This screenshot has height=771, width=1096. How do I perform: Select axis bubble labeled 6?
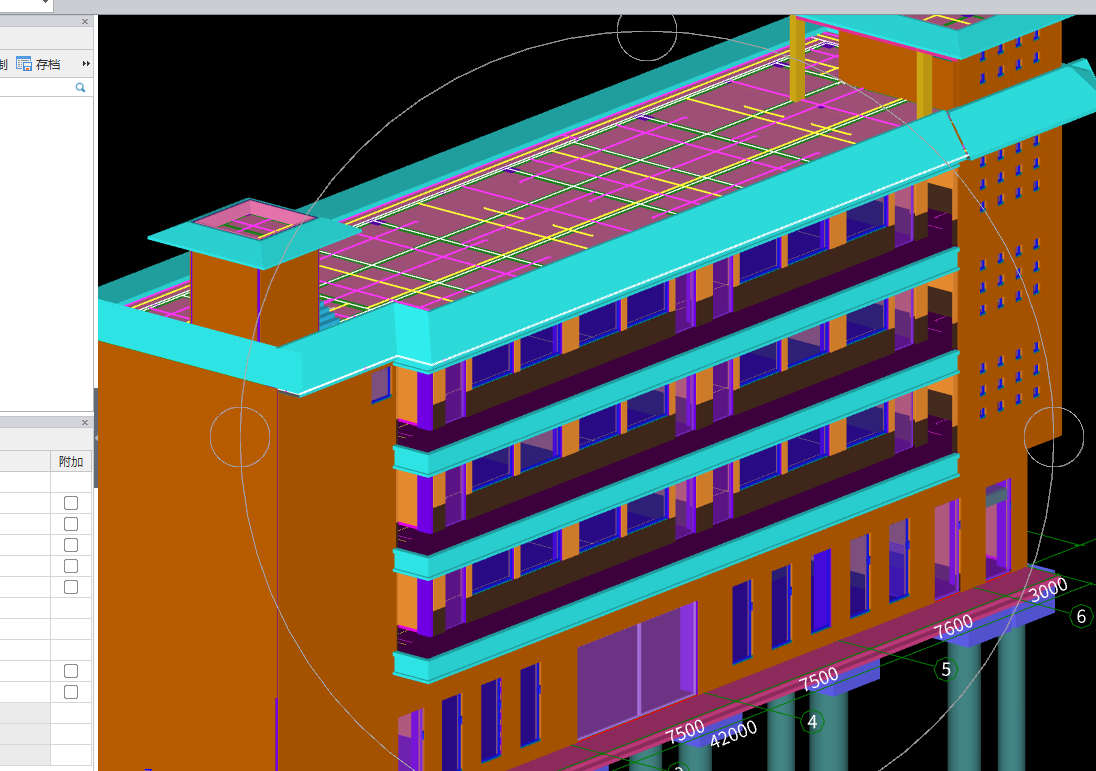(x=1081, y=616)
